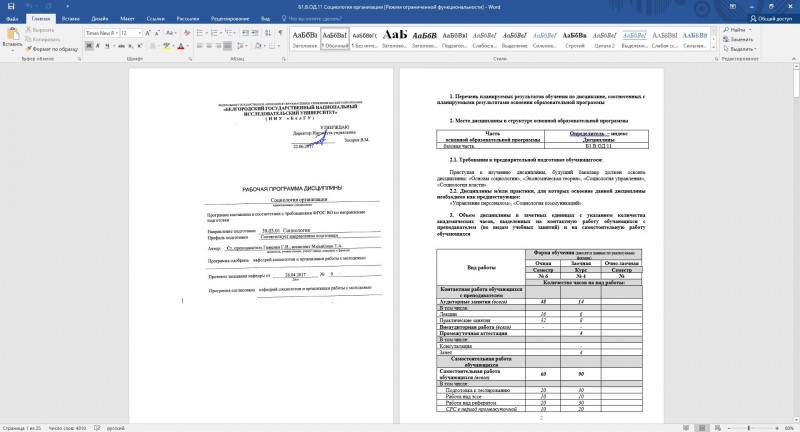Screen dimensions: 800x432
Task: Open the Файл tab
Action: [x=12, y=19]
